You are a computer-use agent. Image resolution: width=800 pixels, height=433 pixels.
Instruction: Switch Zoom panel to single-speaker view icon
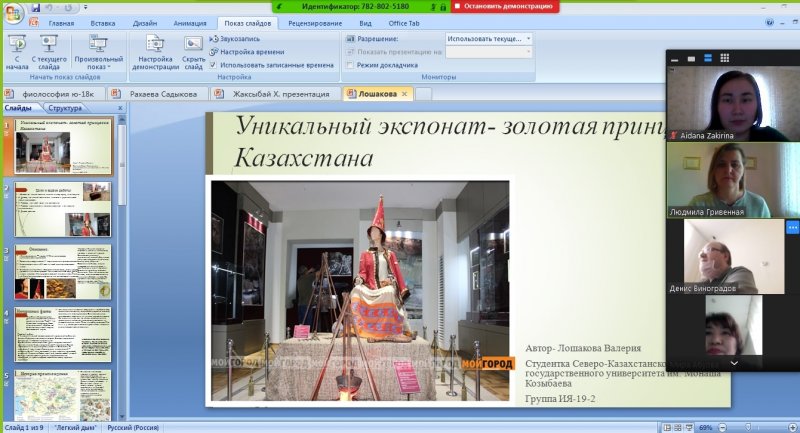(x=691, y=59)
